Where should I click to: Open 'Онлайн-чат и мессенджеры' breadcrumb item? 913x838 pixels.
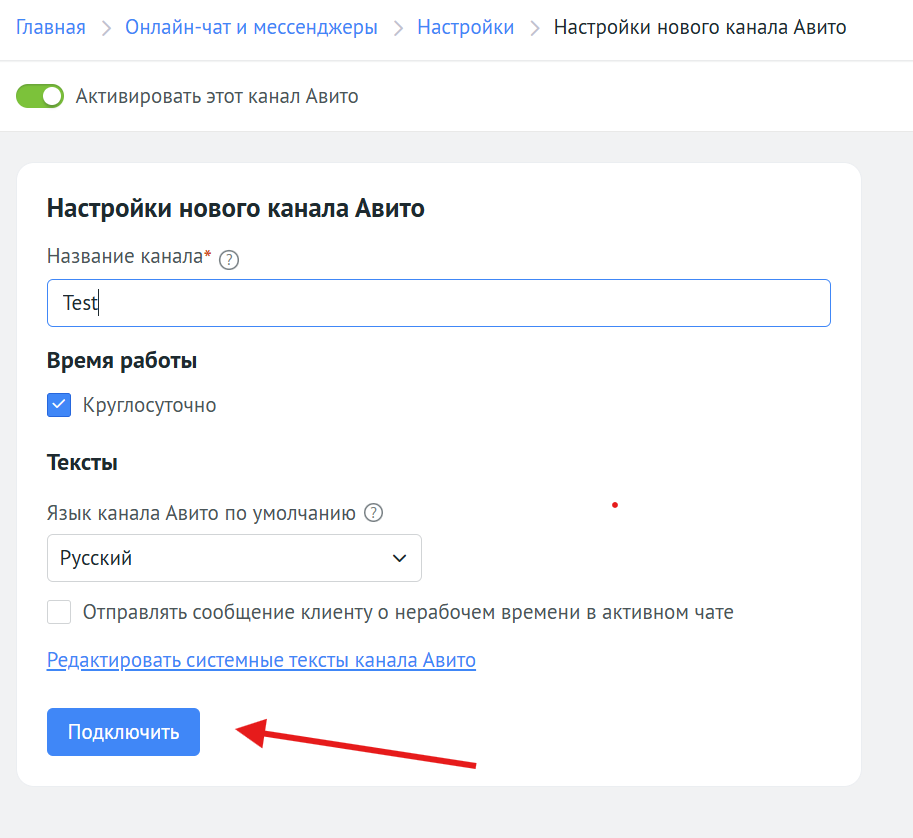point(249,27)
